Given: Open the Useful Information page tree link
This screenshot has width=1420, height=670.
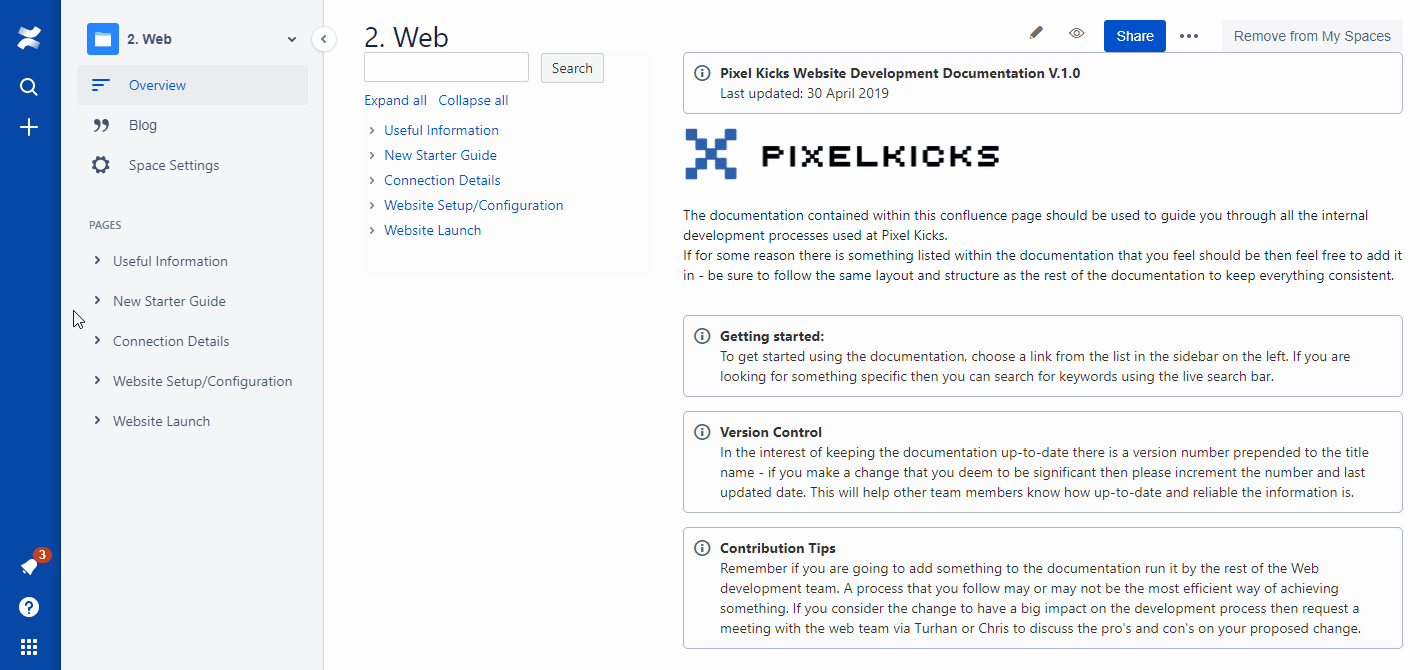Looking at the screenshot, I should pyautogui.click(x=441, y=130).
